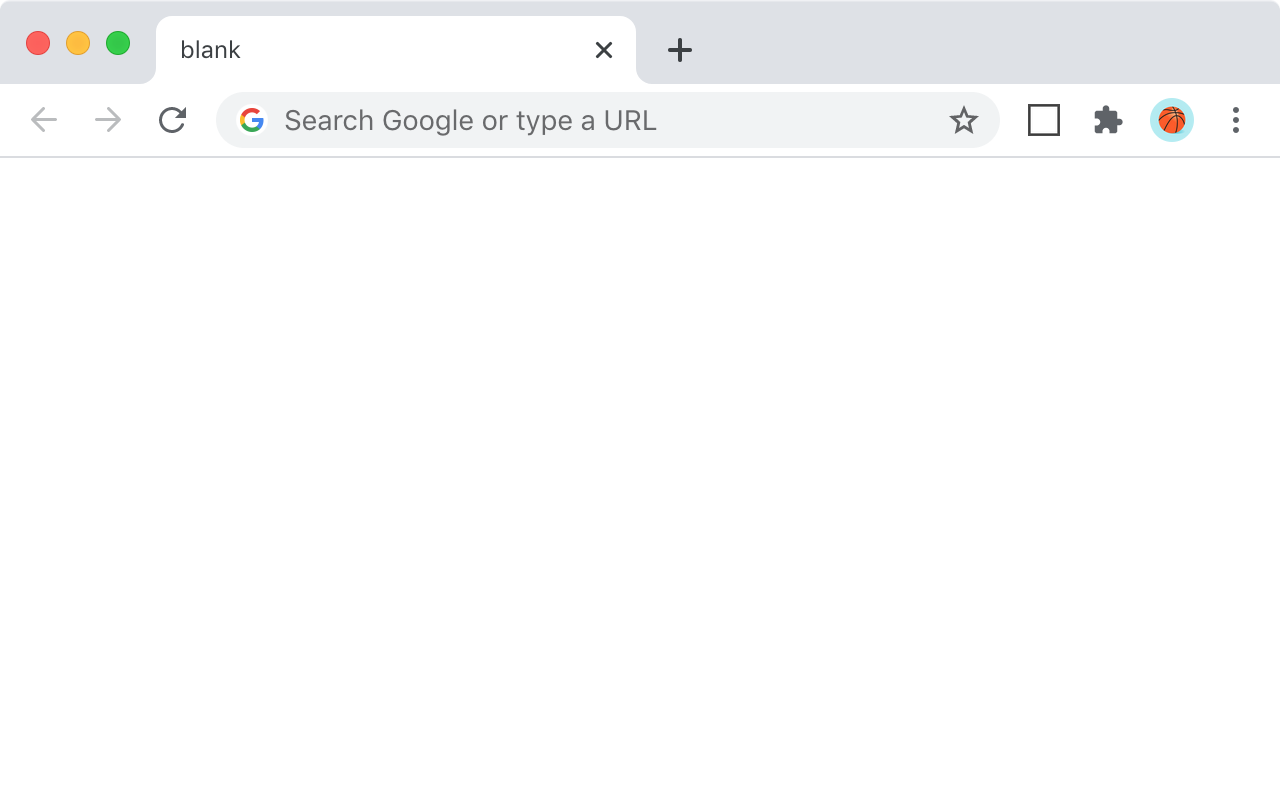Open the Extensions puzzle-piece menu
This screenshot has height=800, width=1280.
pyautogui.click(x=1107, y=120)
